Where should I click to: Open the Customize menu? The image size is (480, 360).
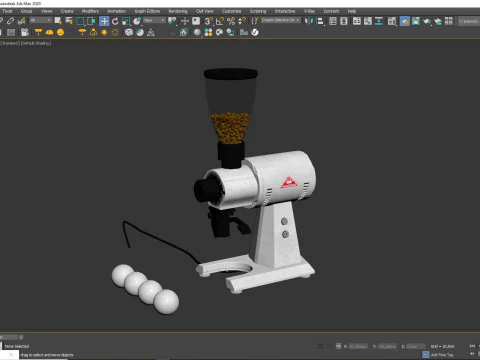[231, 11]
